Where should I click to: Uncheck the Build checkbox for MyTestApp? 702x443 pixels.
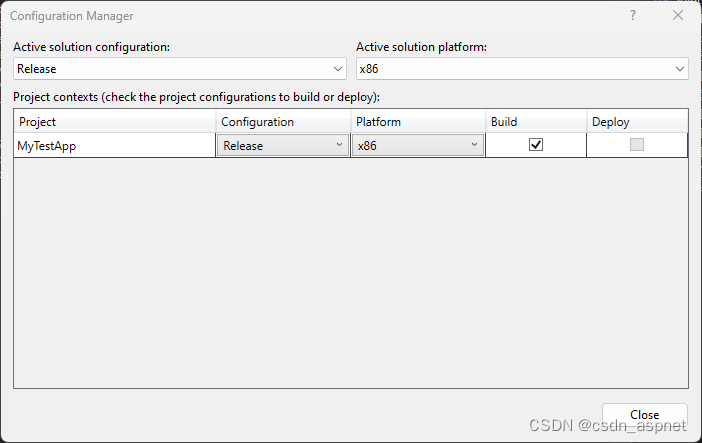[x=536, y=145]
